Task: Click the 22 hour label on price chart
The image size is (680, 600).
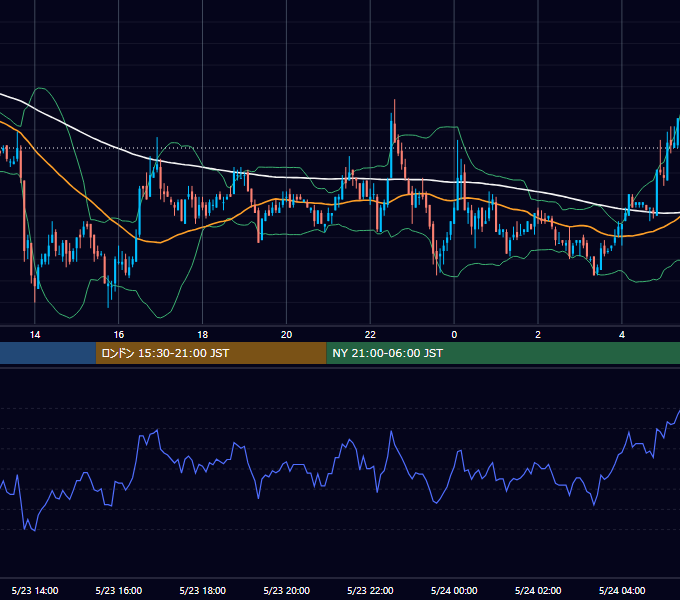Action: click(x=370, y=335)
